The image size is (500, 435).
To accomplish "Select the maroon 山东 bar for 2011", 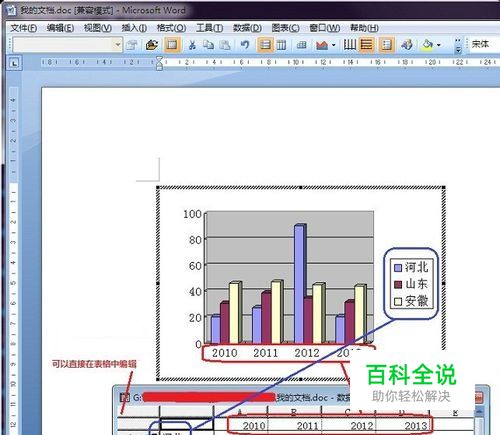I will click(266, 318).
